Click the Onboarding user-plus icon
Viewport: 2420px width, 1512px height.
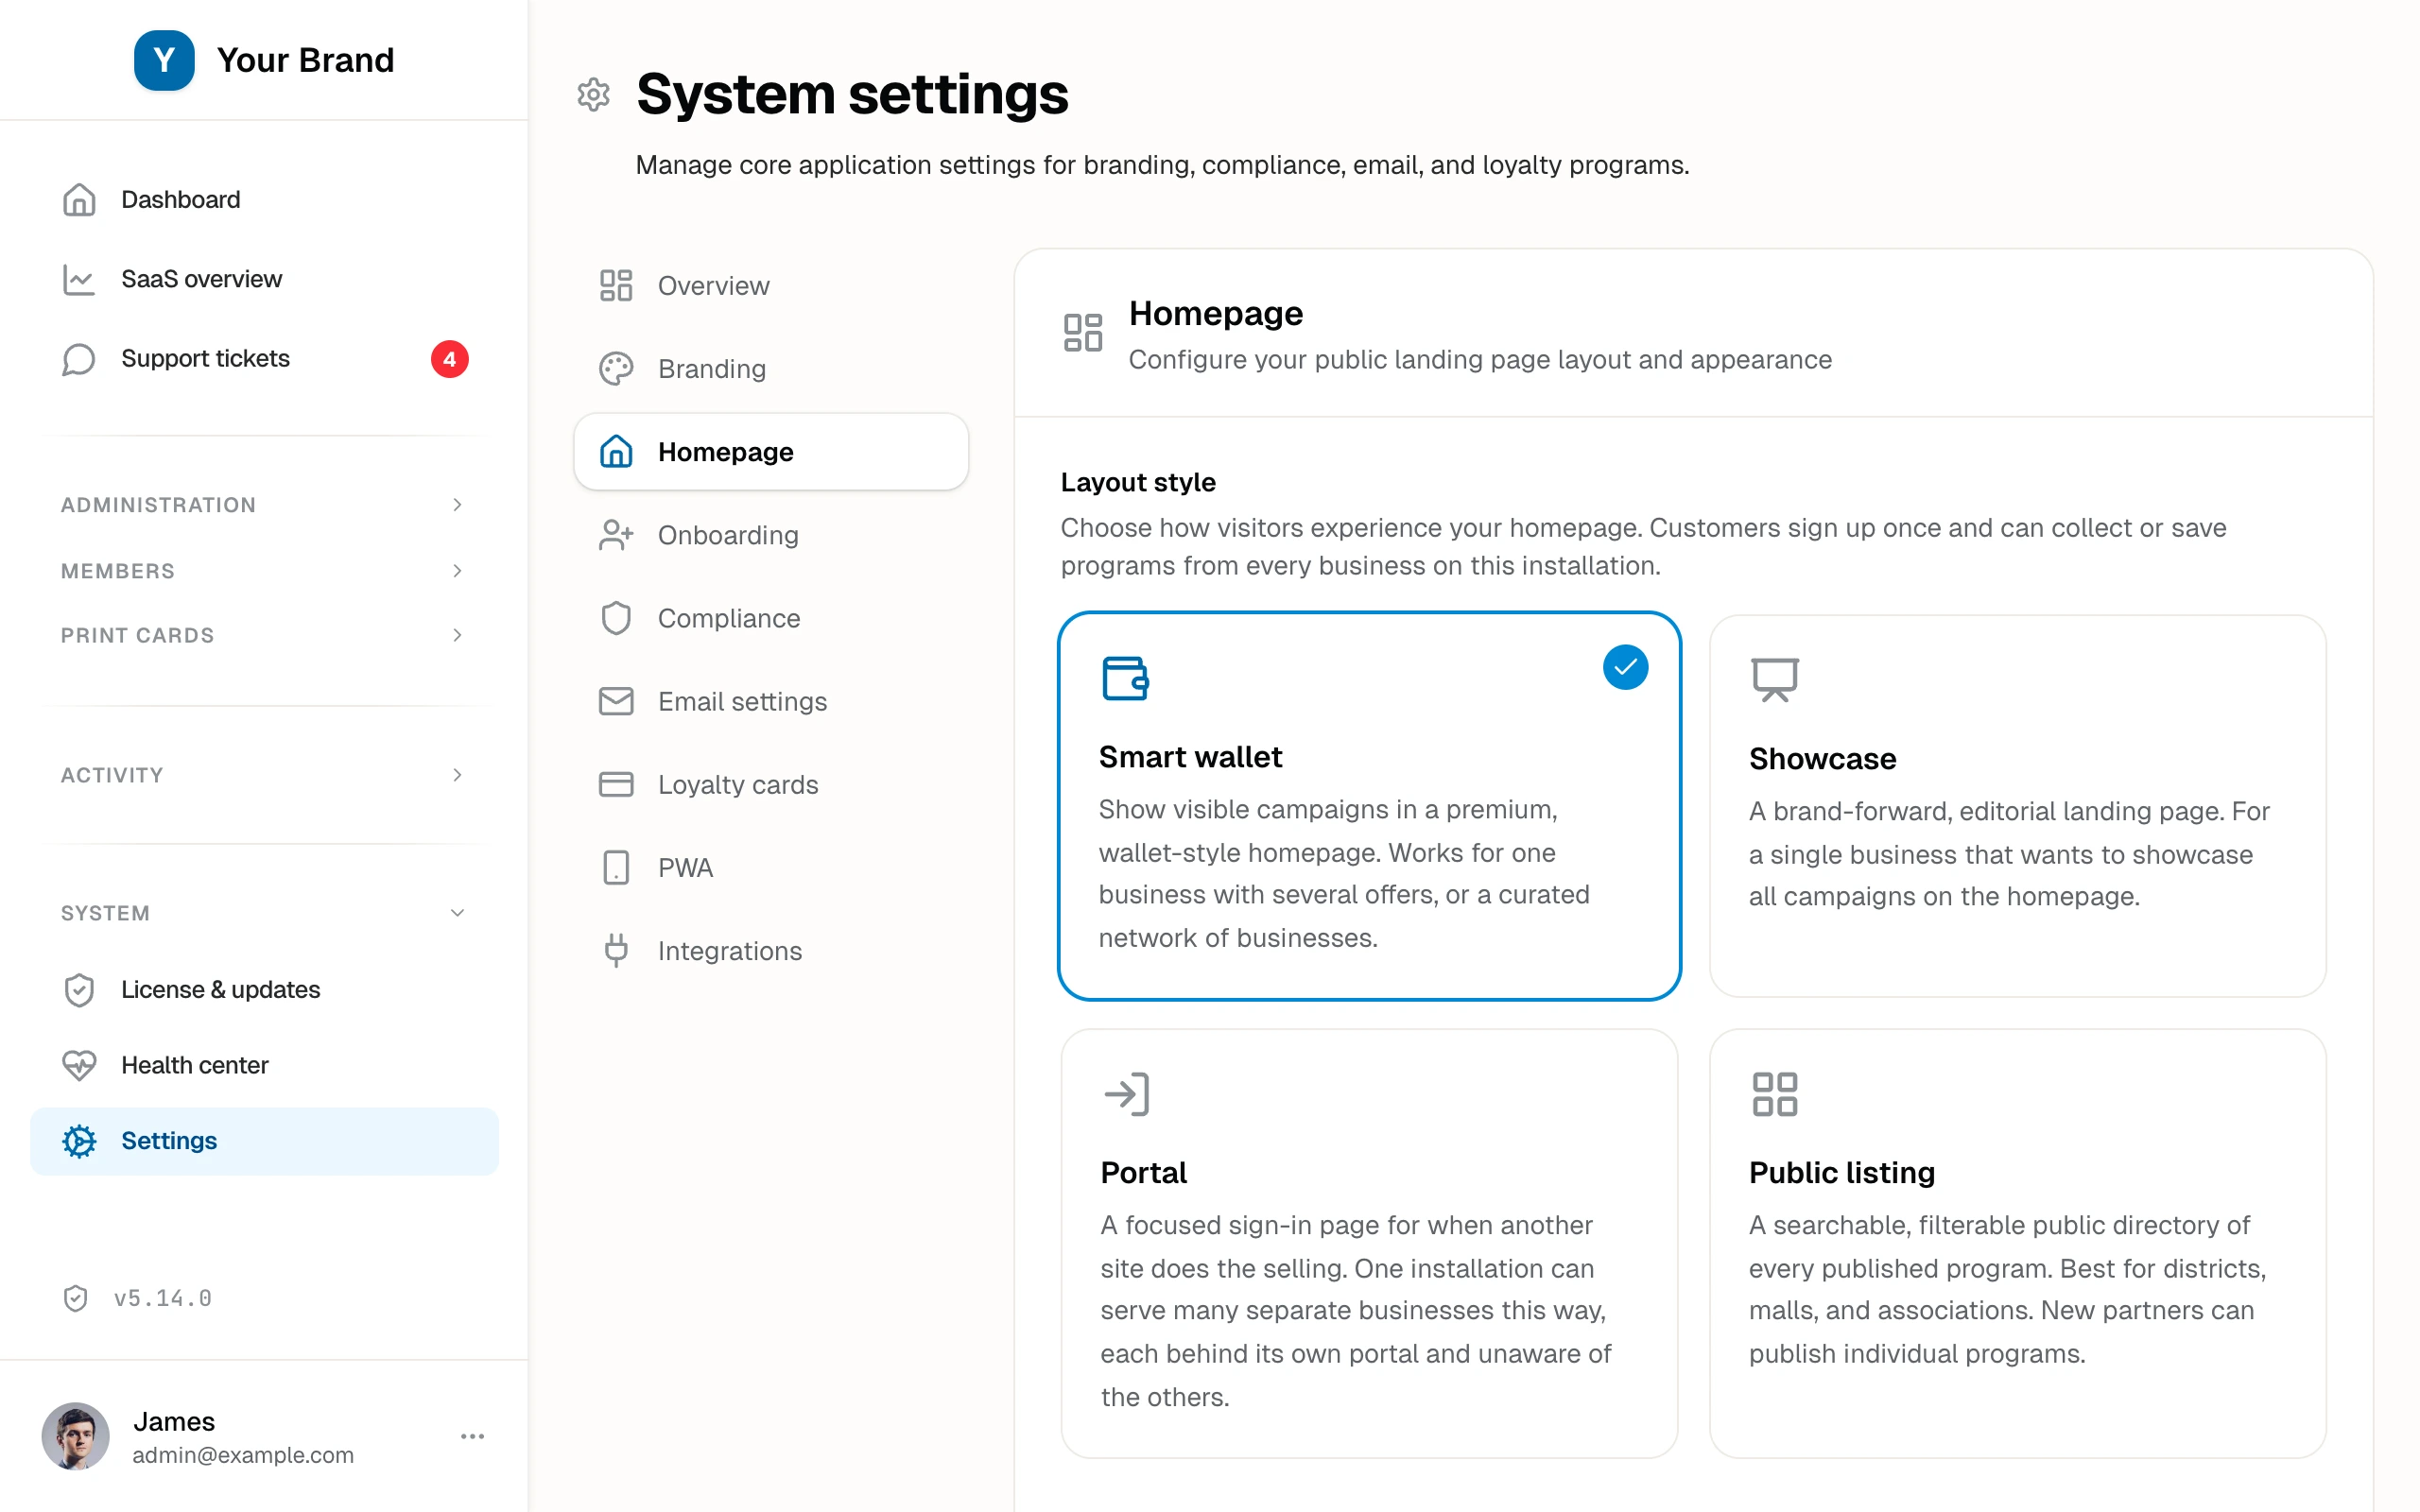click(616, 535)
